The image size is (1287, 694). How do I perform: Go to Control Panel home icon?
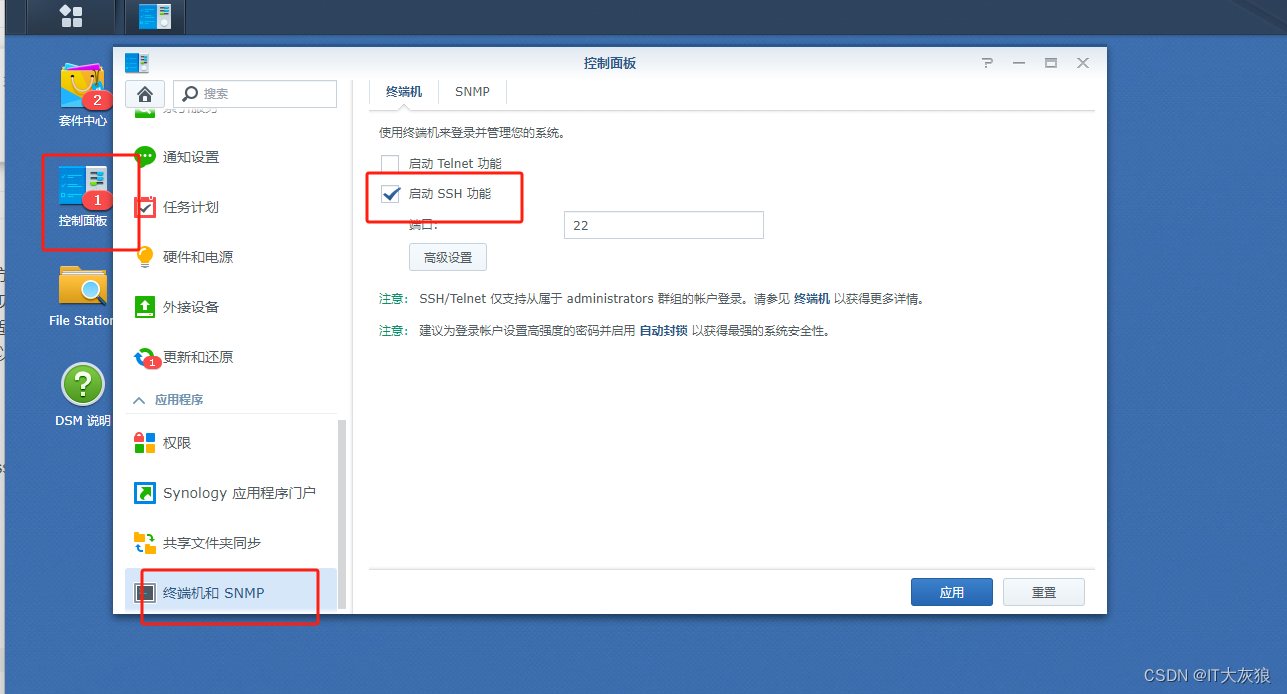[145, 94]
